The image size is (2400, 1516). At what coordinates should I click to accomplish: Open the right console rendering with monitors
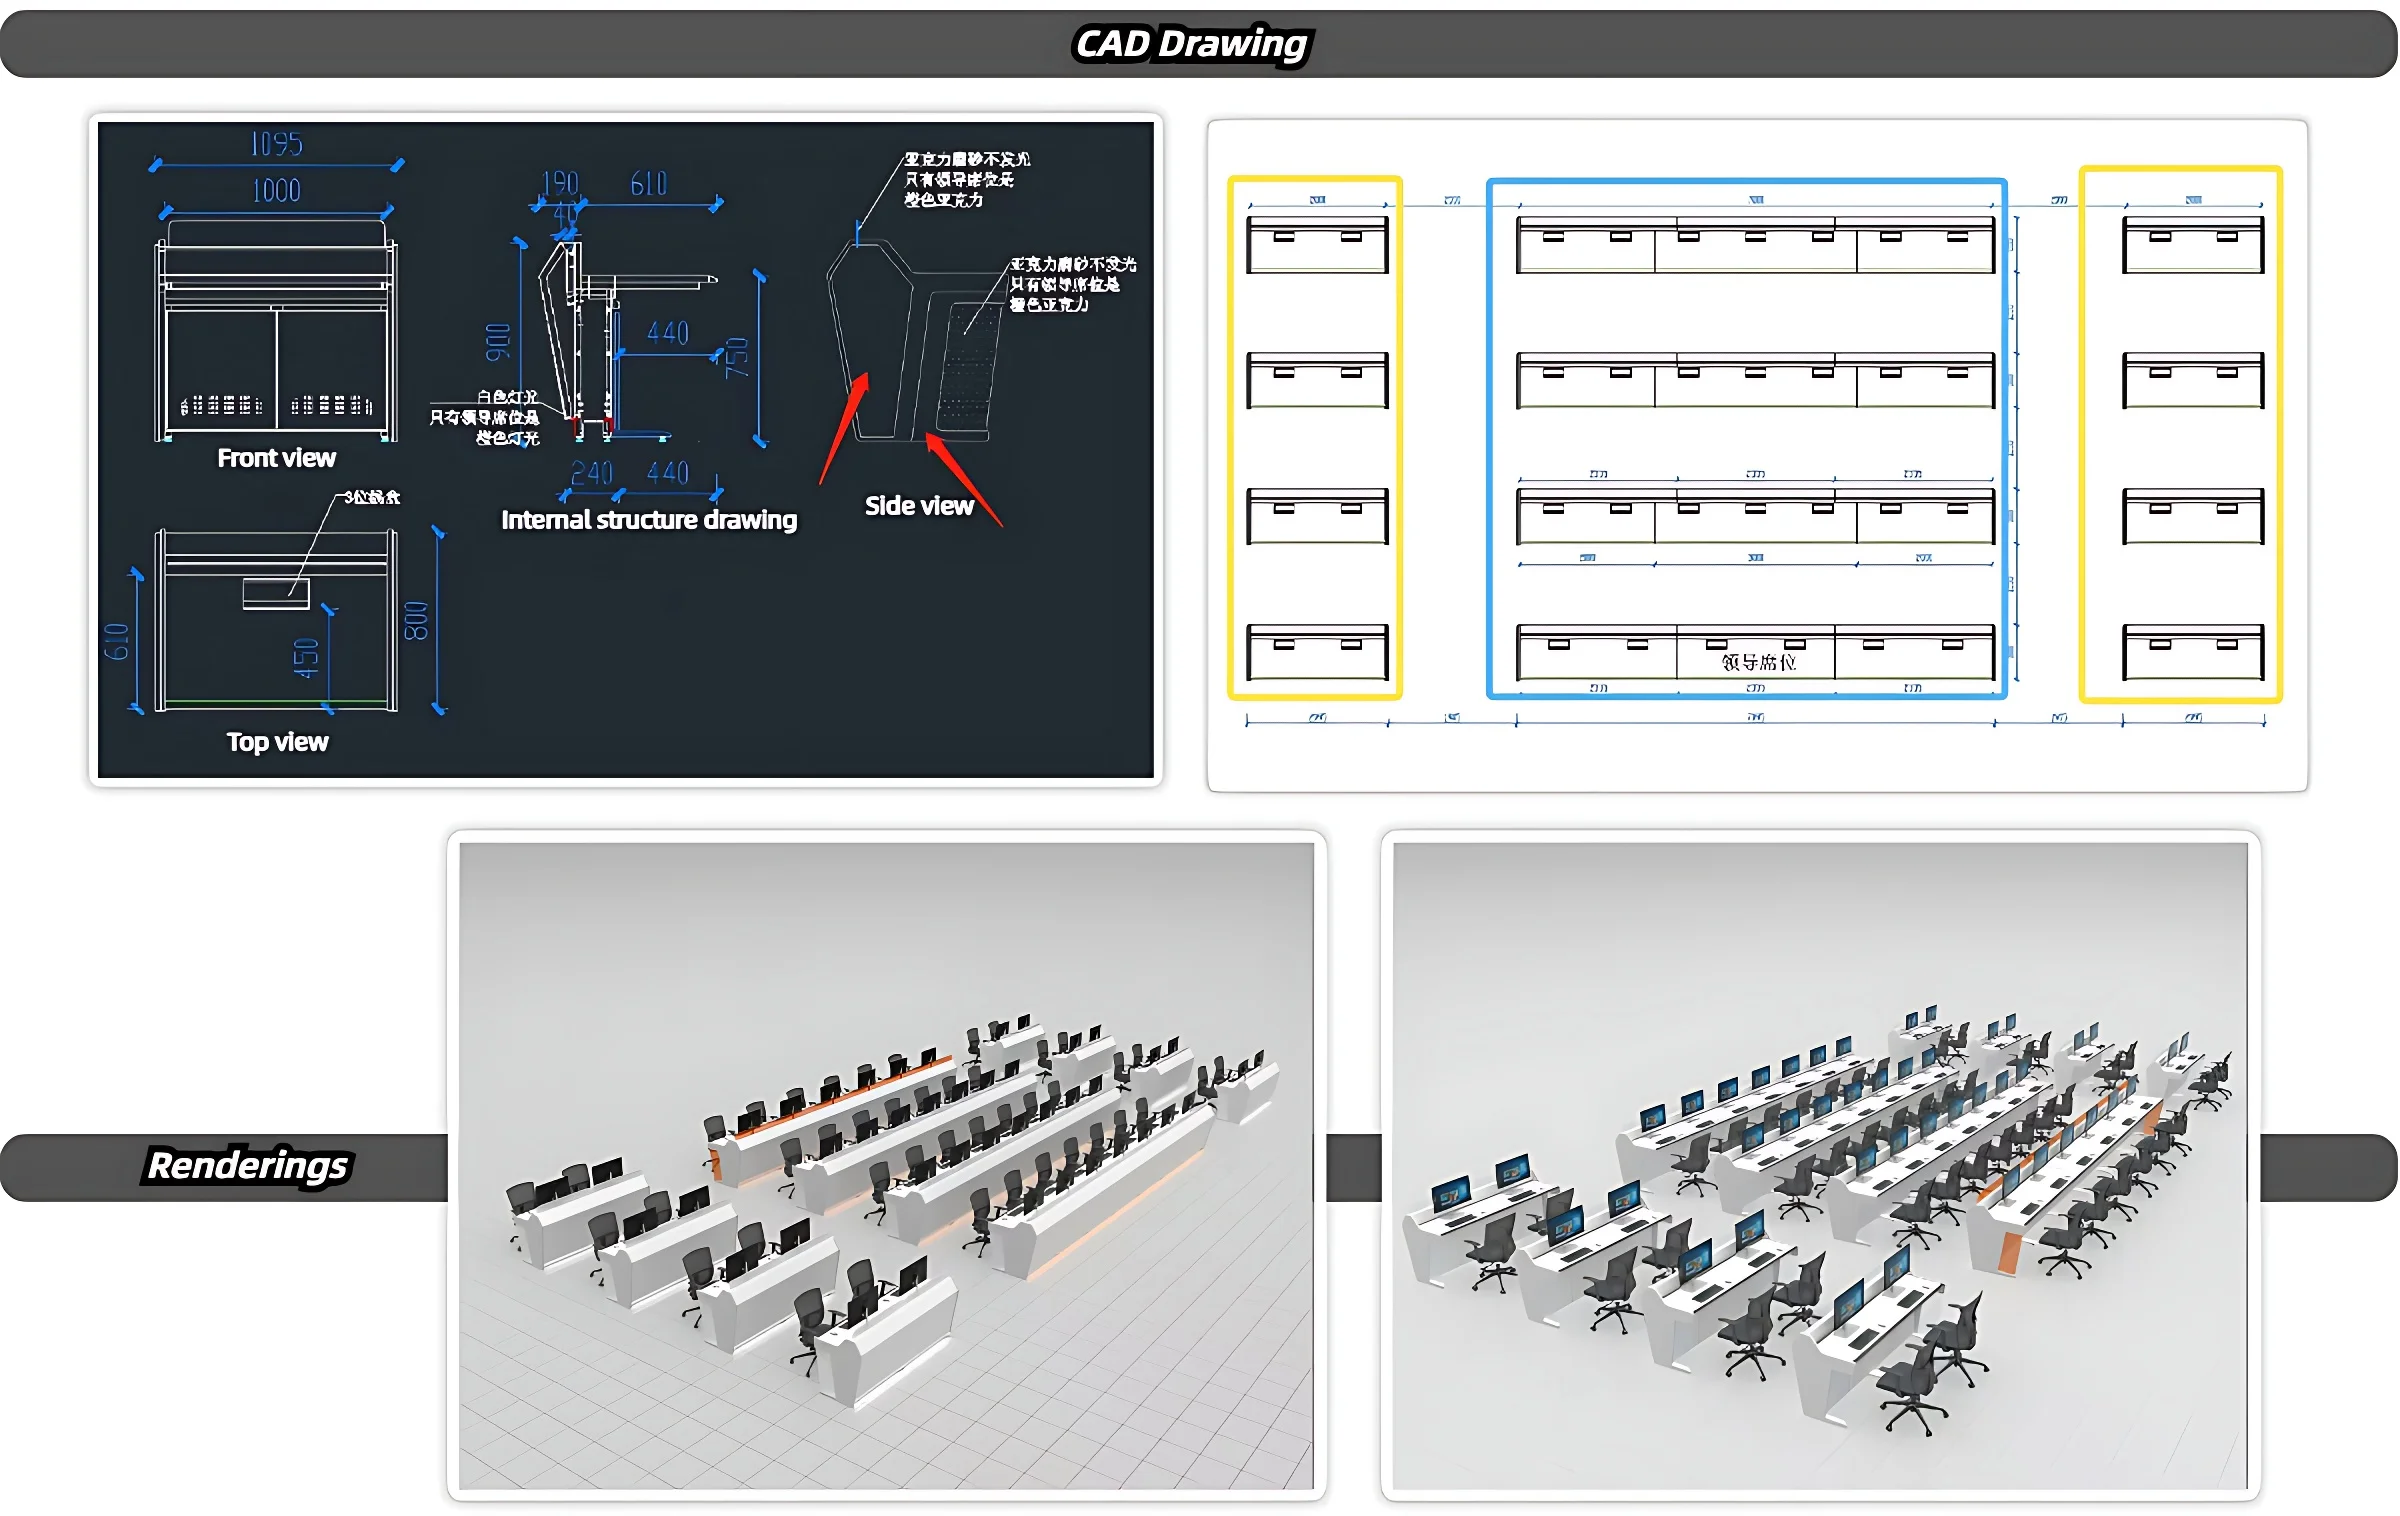[x=1820, y=1165]
